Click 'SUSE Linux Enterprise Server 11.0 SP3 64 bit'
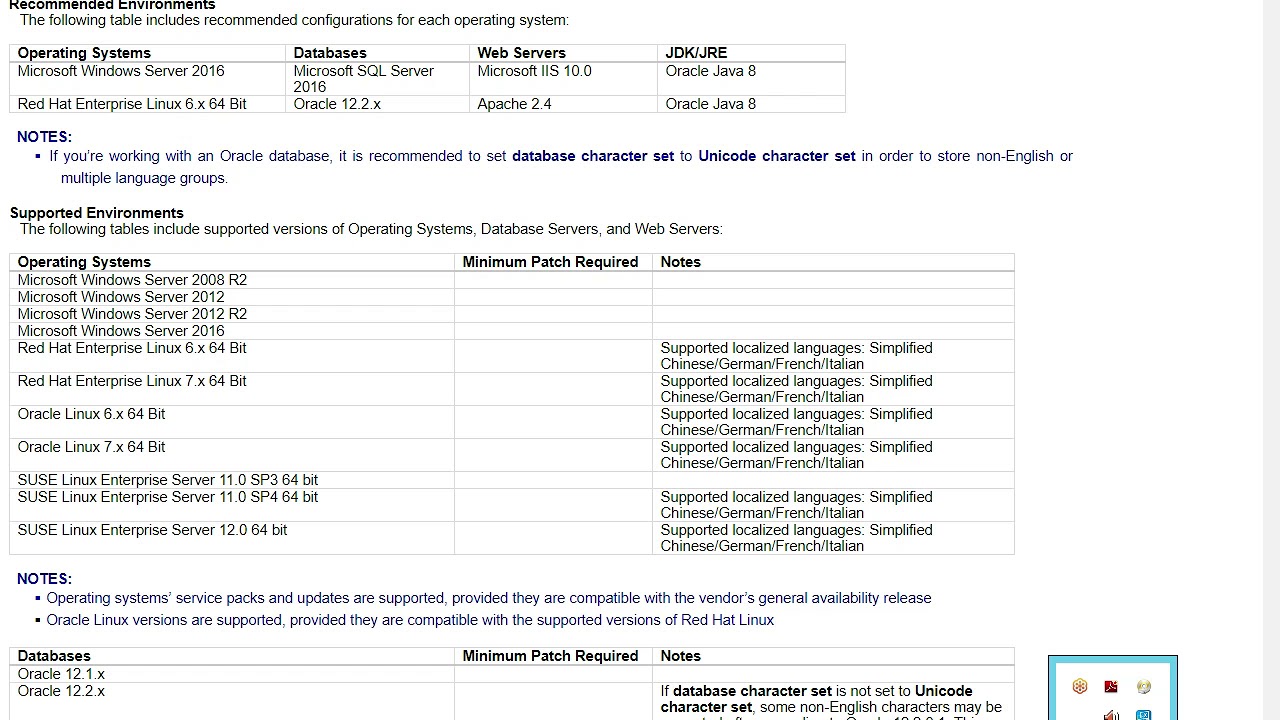 point(167,480)
